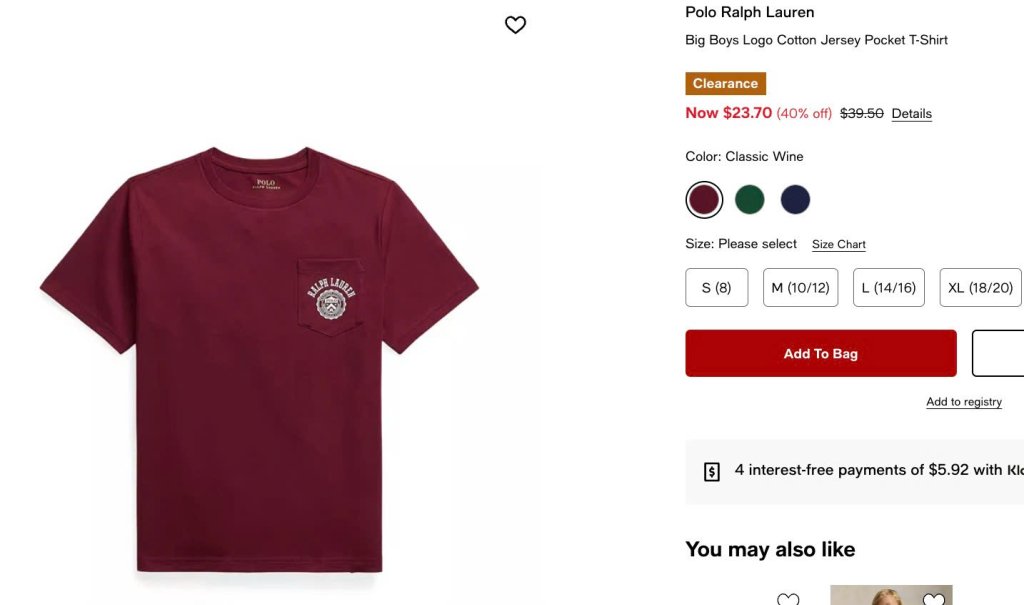Open the Size Chart link
Image resolution: width=1024 pixels, height=605 pixels.
[838, 245]
